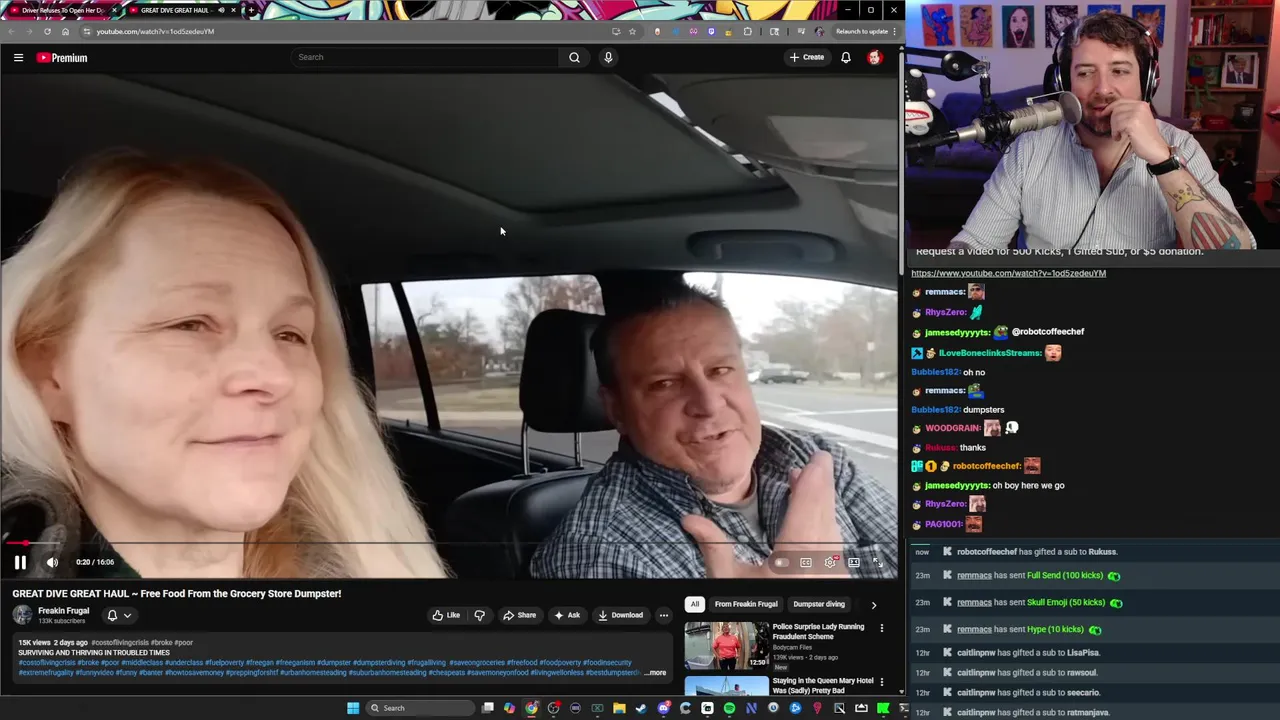Screen dimensions: 1280x720
Task: Open Spotify from the taskbar
Action: click(x=729, y=708)
